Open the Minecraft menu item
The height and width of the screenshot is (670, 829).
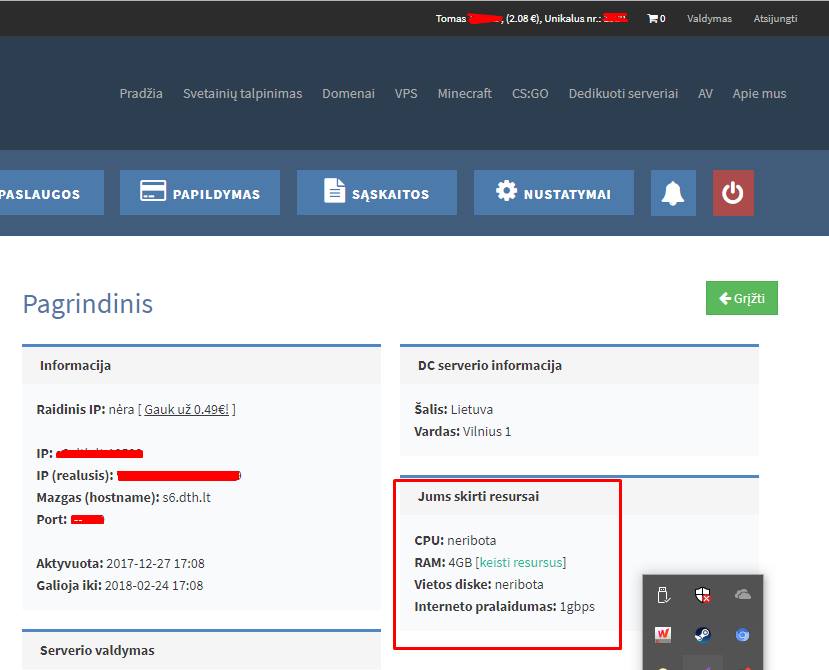[464, 93]
